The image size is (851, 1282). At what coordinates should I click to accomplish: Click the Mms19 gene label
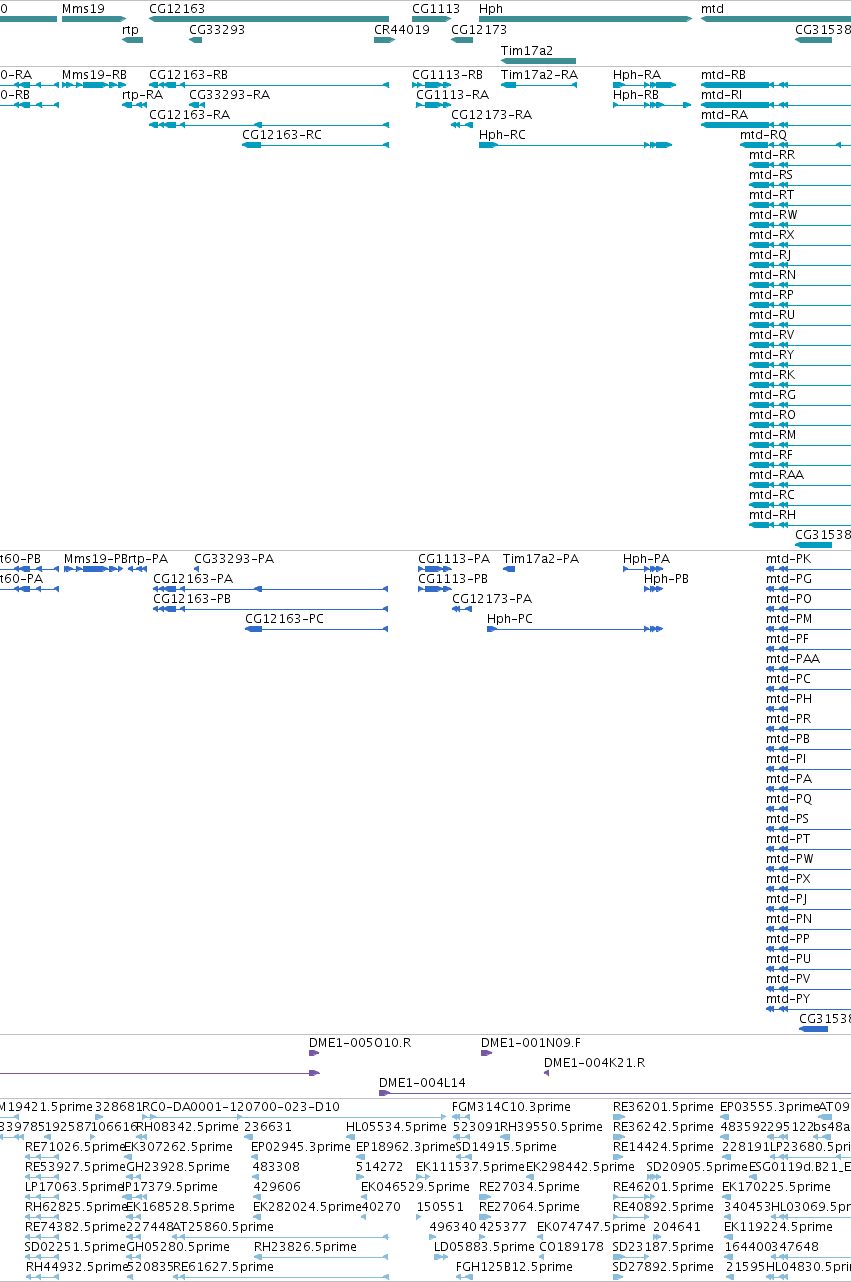tap(83, 8)
